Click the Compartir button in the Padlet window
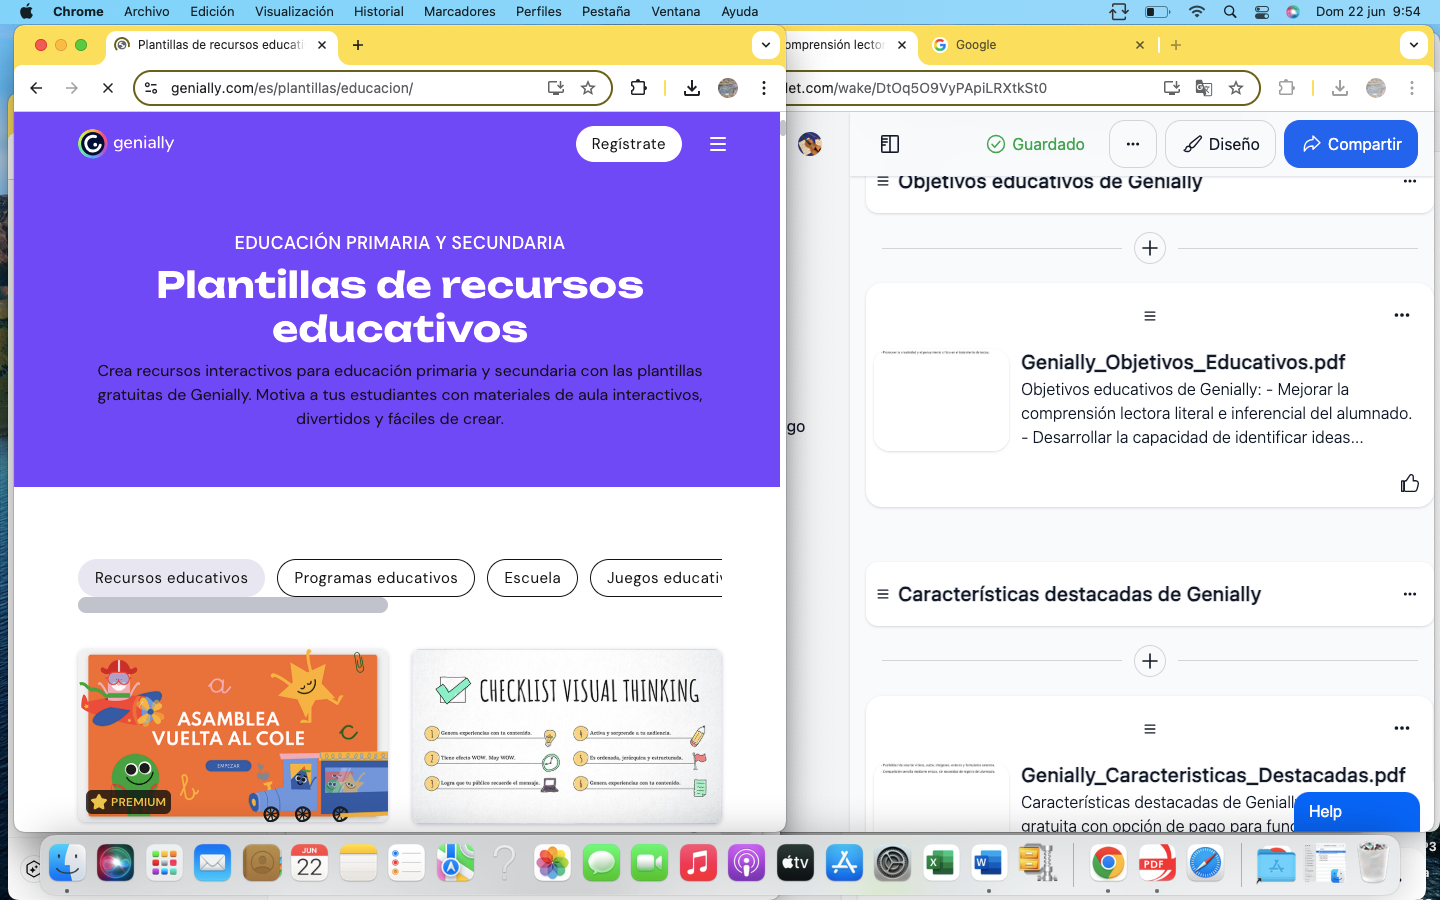The height and width of the screenshot is (900, 1440). 1351,144
